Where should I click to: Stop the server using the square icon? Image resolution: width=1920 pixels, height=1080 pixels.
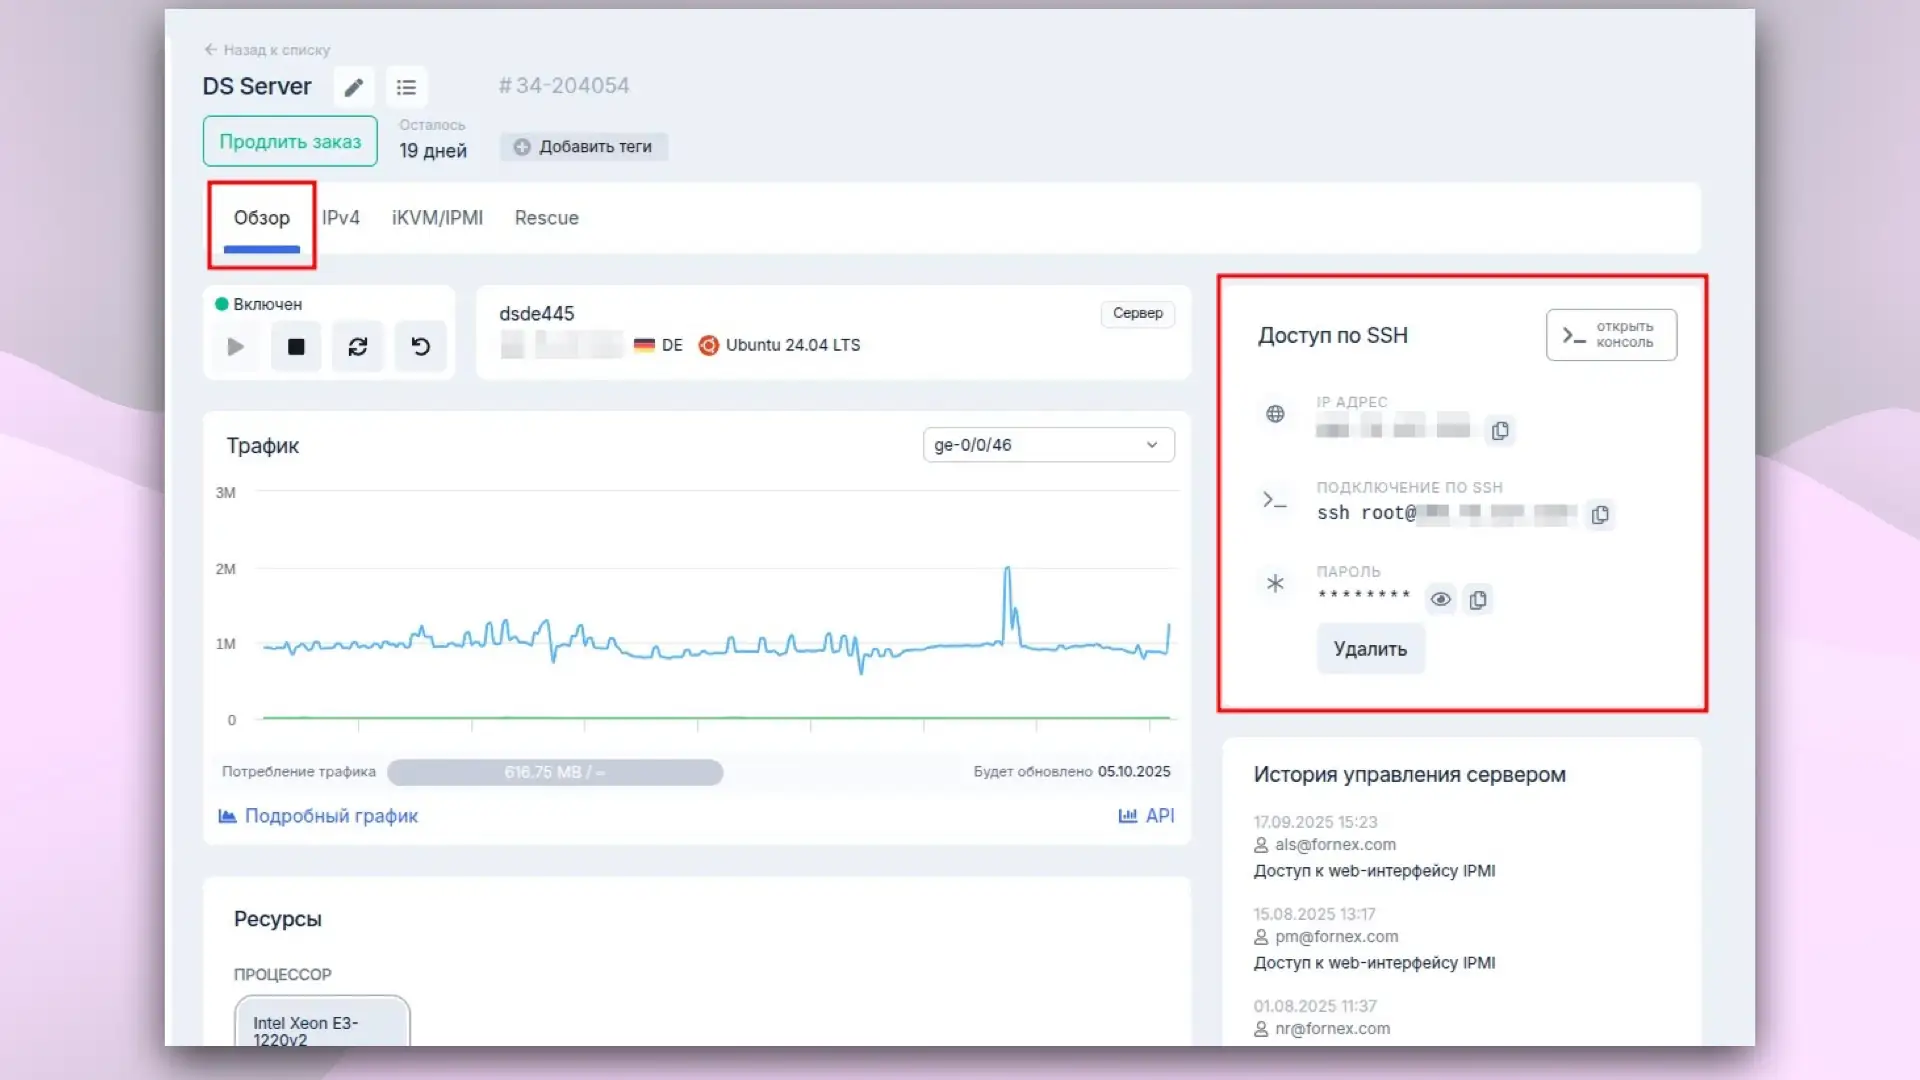(x=296, y=346)
